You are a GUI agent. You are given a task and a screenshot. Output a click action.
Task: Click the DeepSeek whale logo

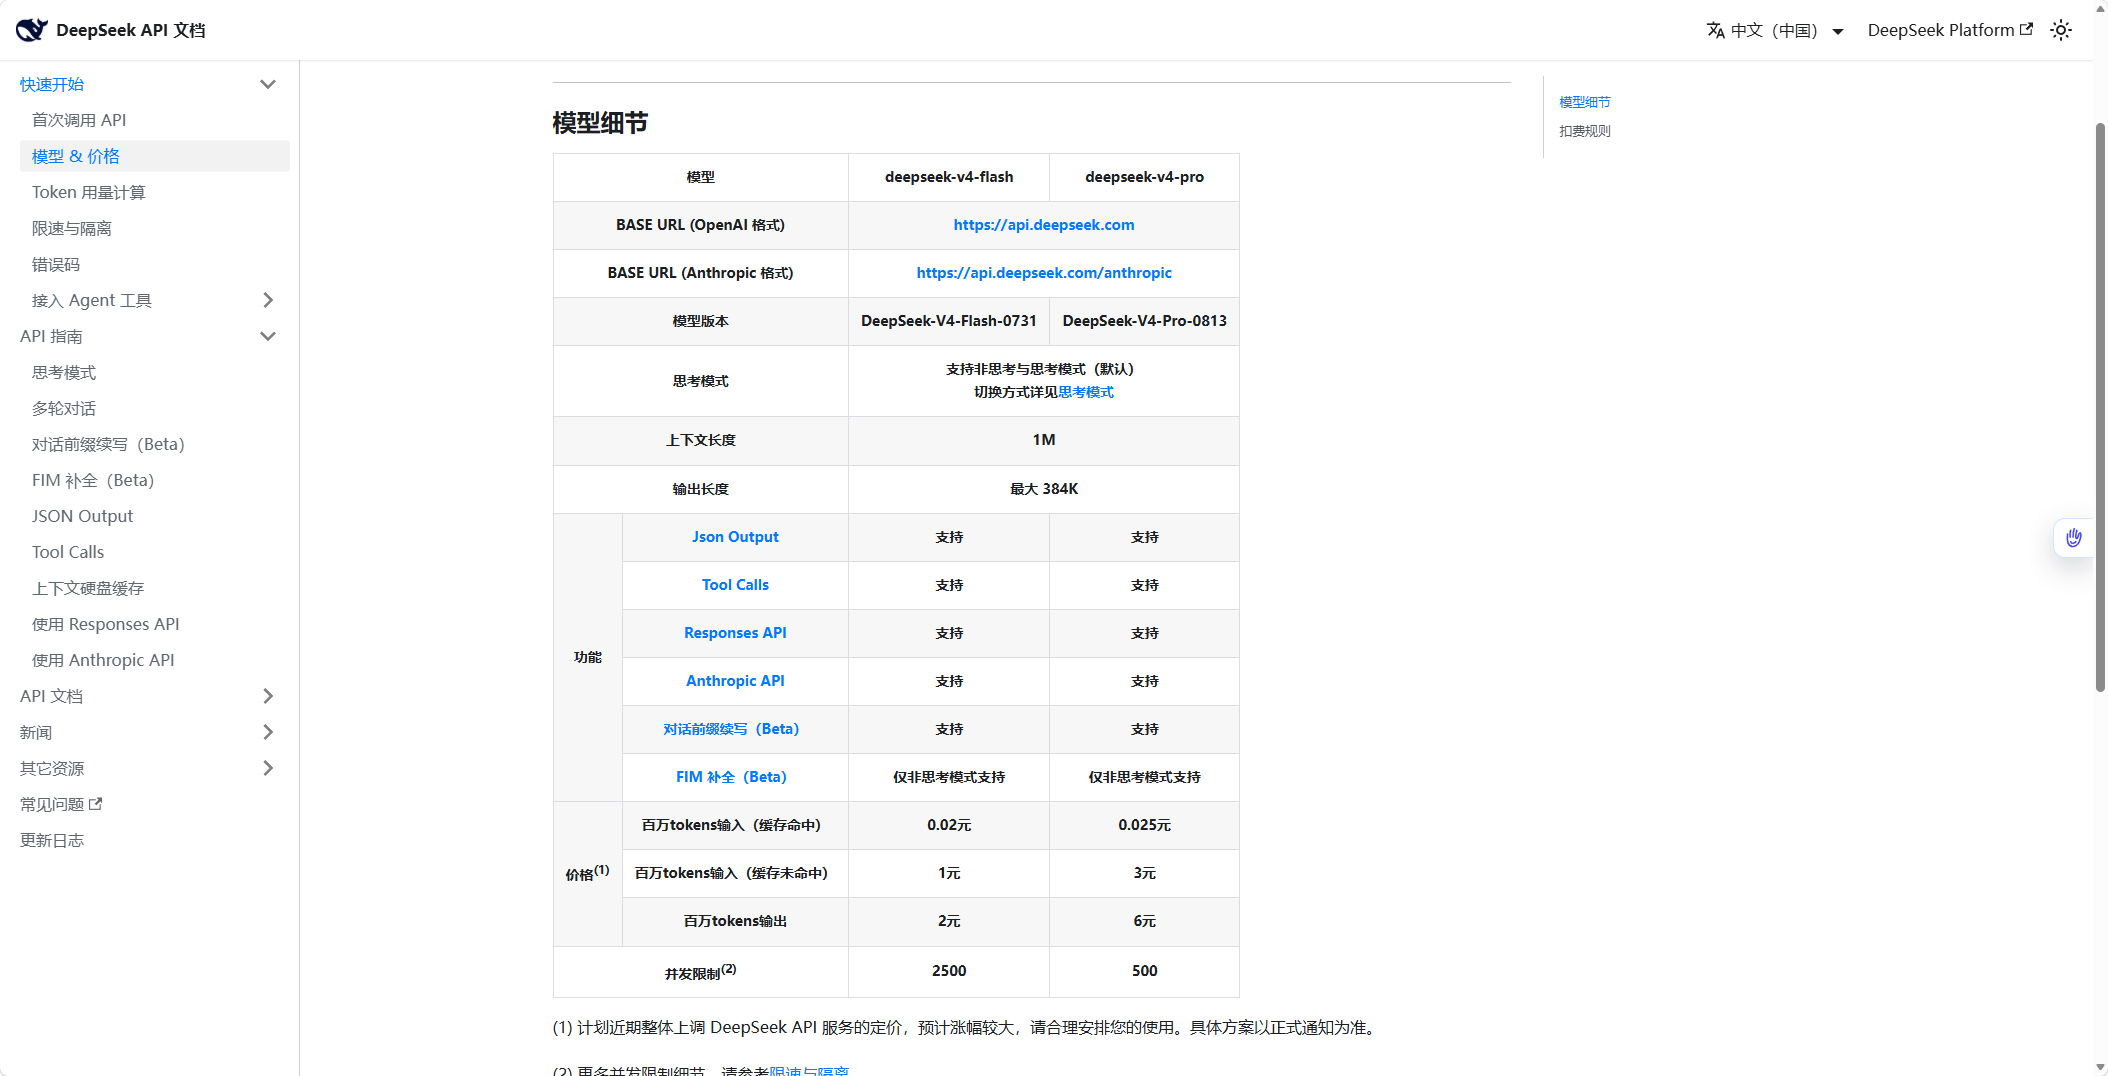pos(32,30)
